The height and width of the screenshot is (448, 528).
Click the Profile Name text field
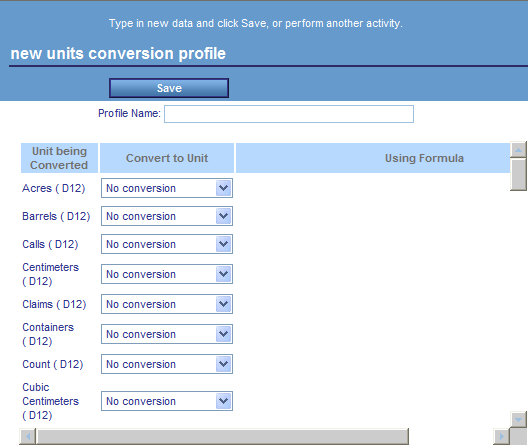[x=289, y=114]
